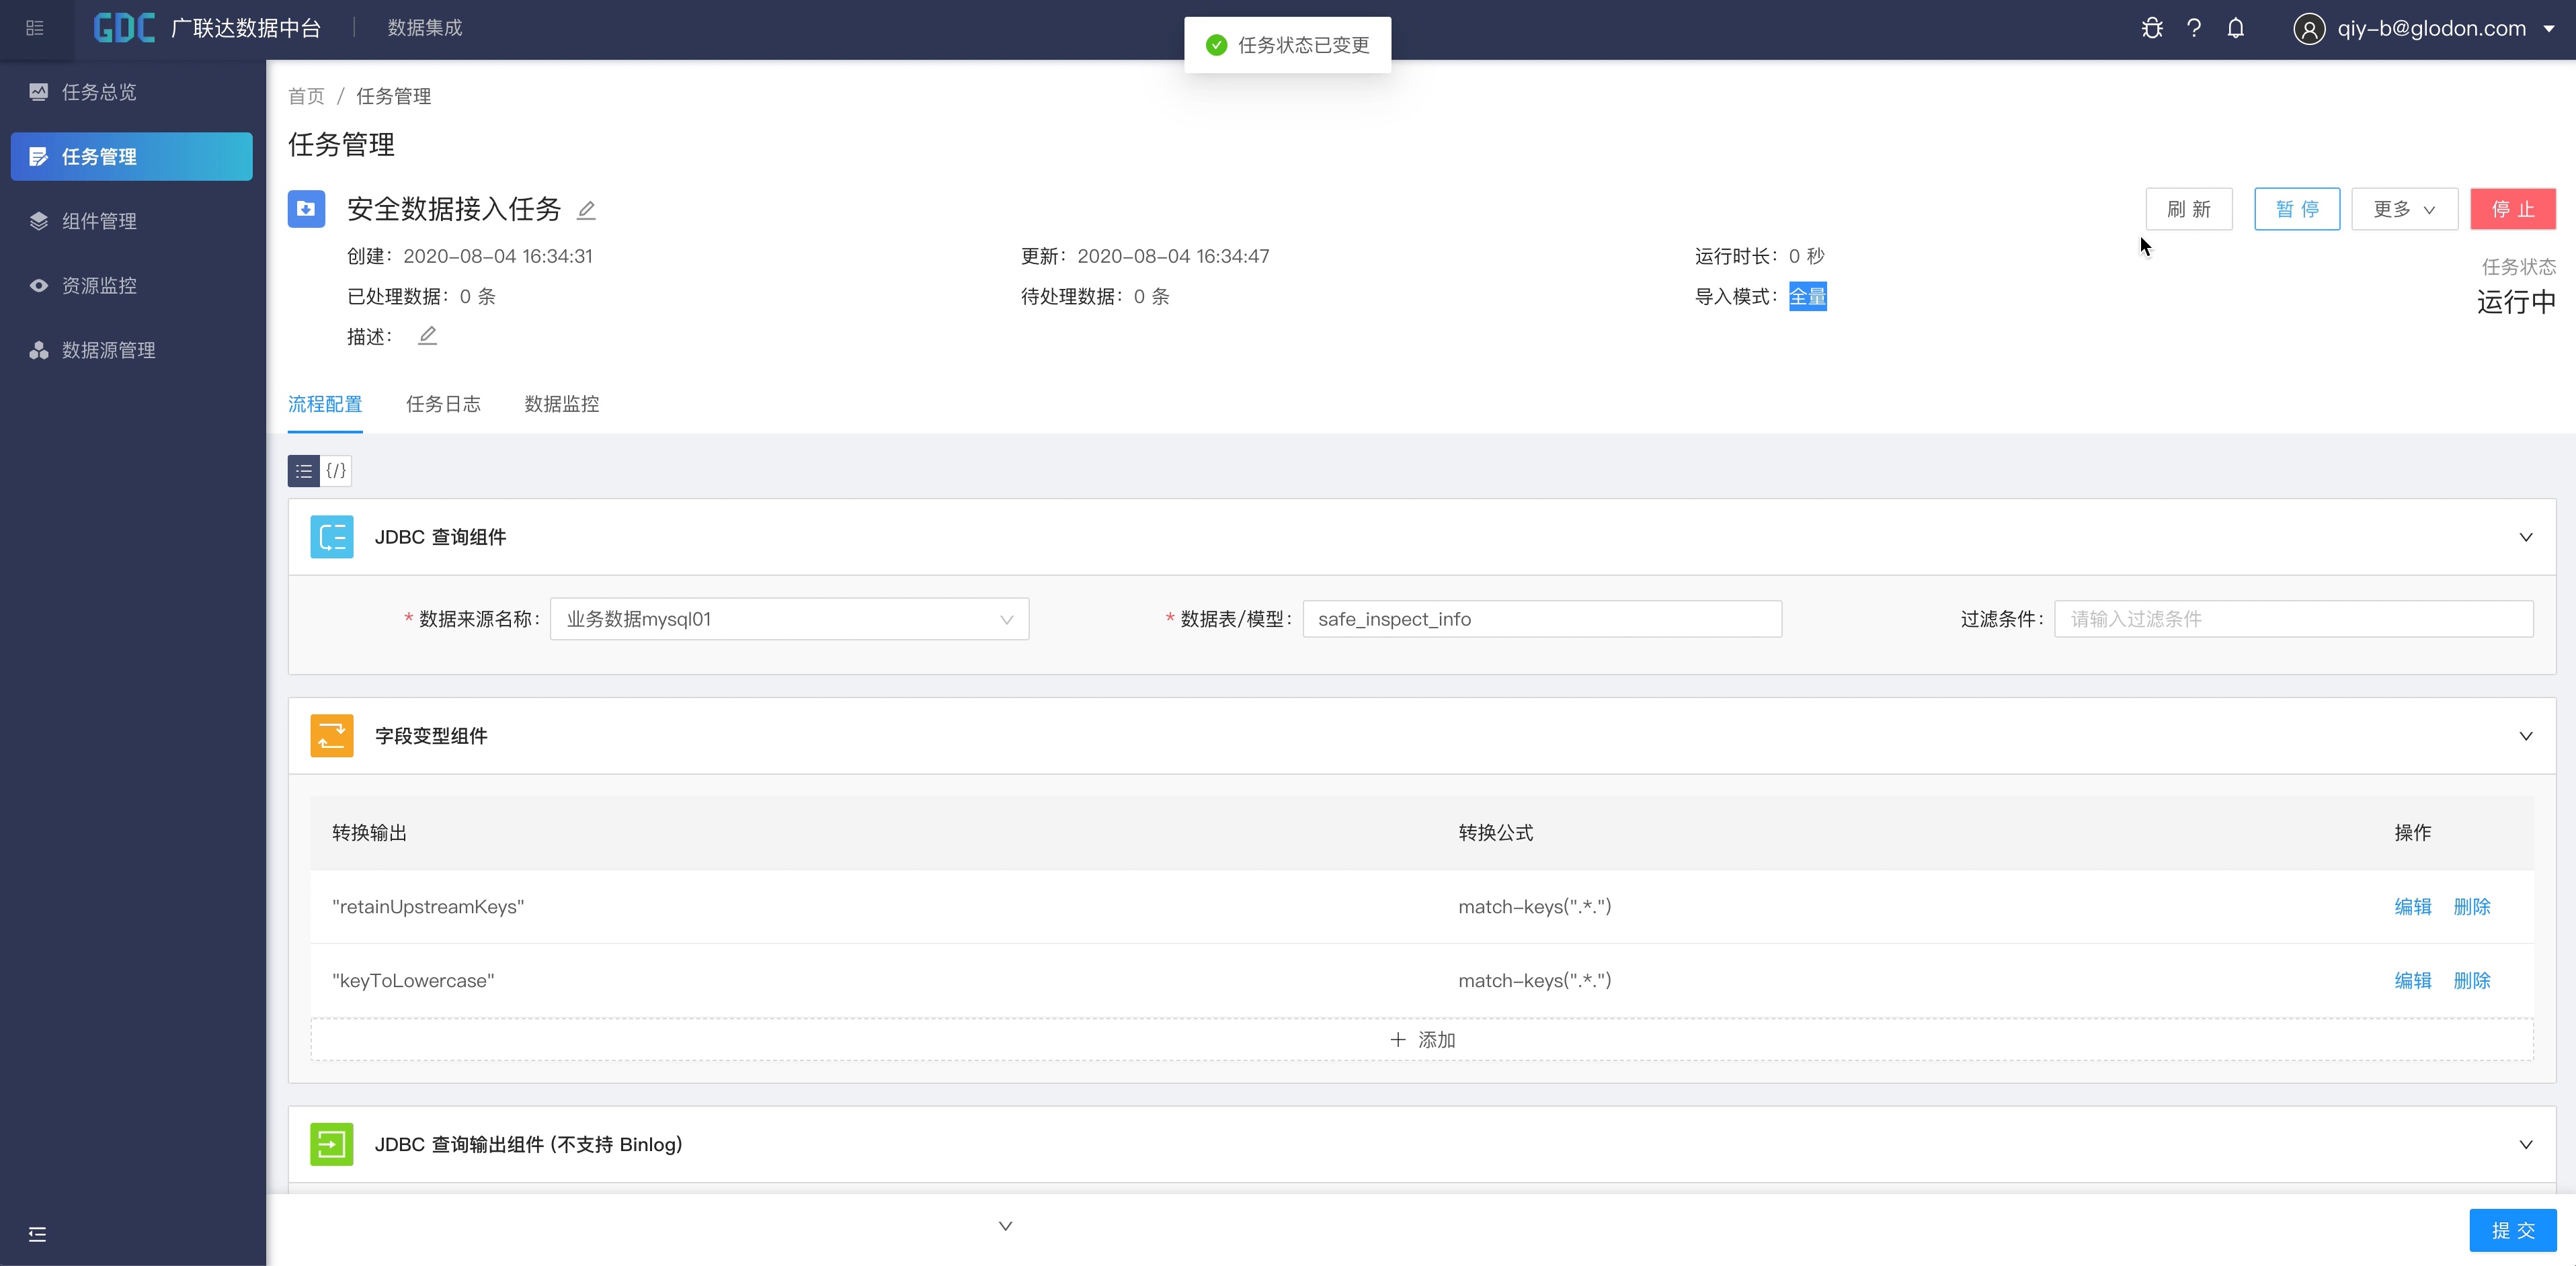Click the 添加 row in the transform table
Image resolution: width=2576 pixels, height=1266 pixels.
(x=1421, y=1040)
